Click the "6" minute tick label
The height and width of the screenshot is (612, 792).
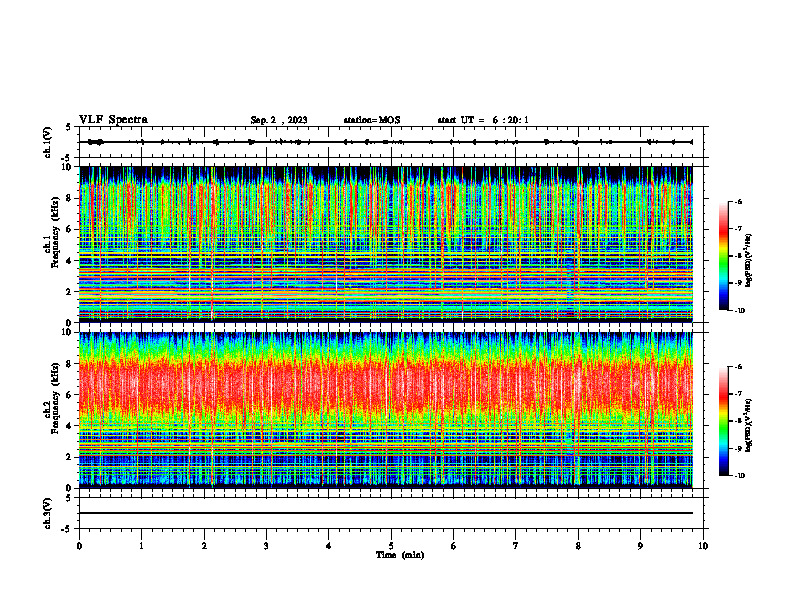(x=454, y=546)
